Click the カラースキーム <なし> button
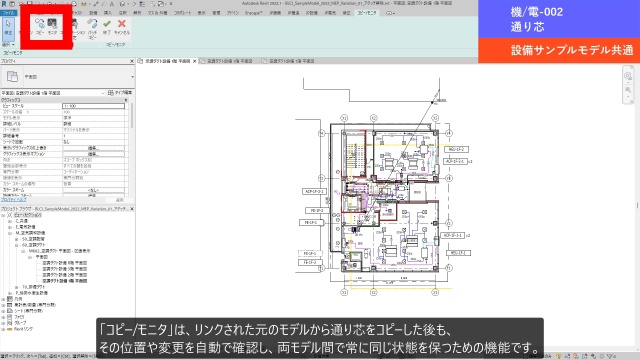 tap(93, 190)
